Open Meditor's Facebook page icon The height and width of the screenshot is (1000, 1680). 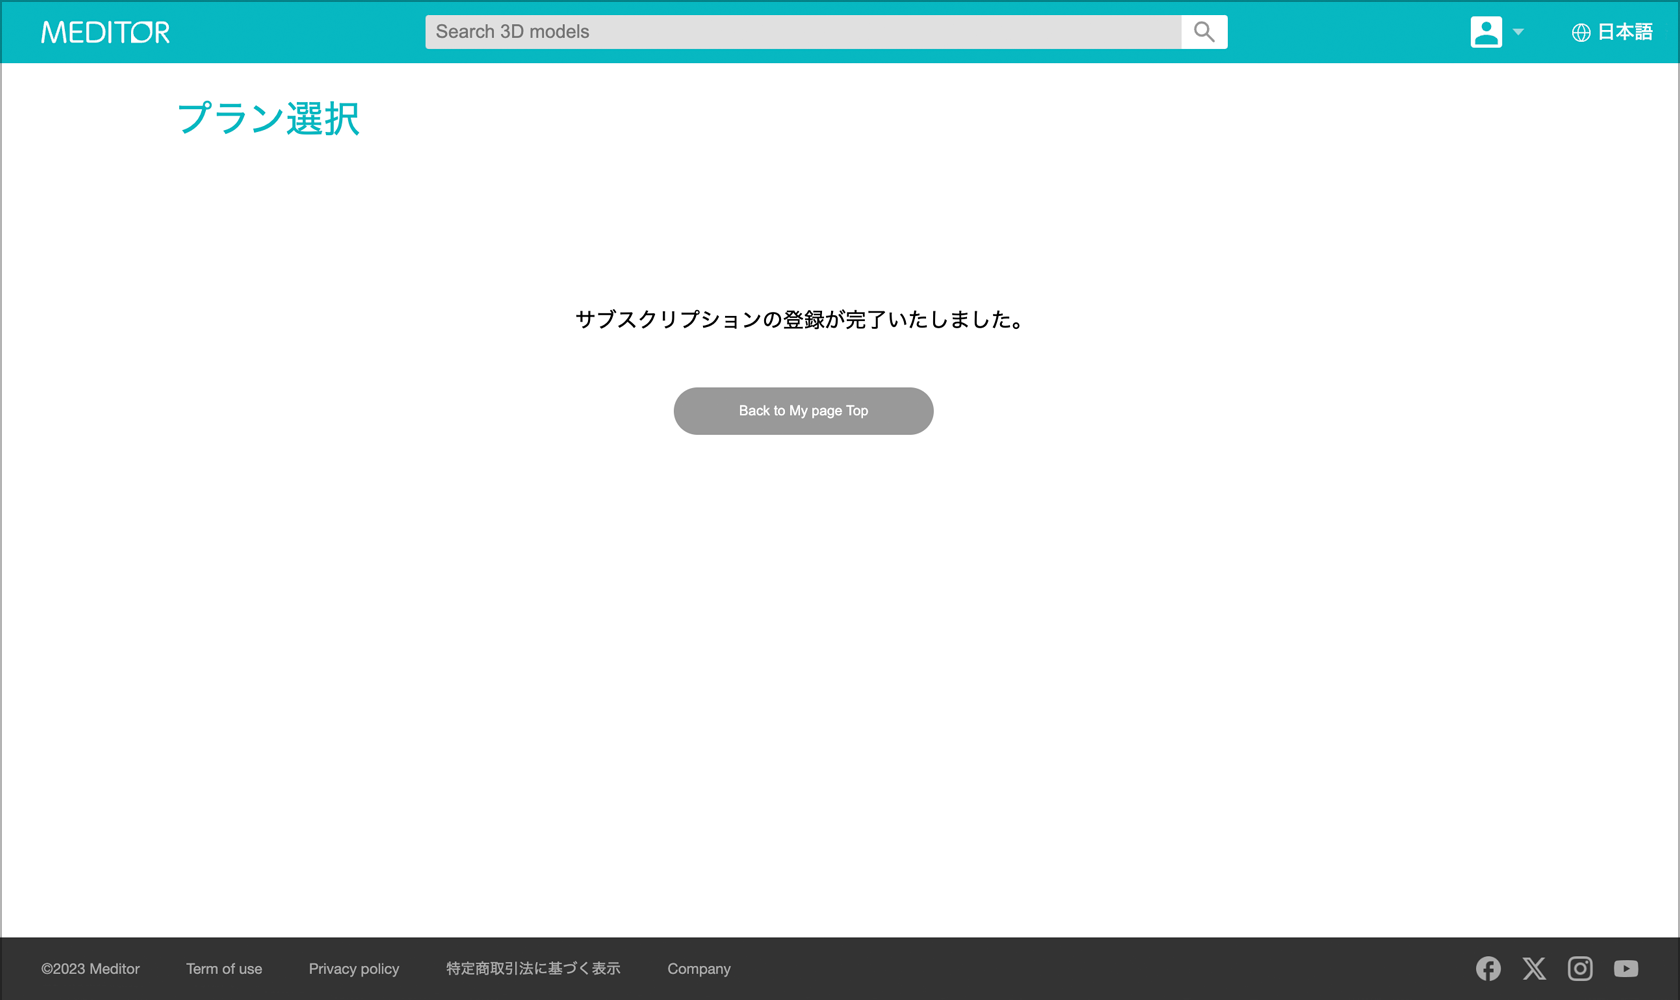(x=1488, y=968)
